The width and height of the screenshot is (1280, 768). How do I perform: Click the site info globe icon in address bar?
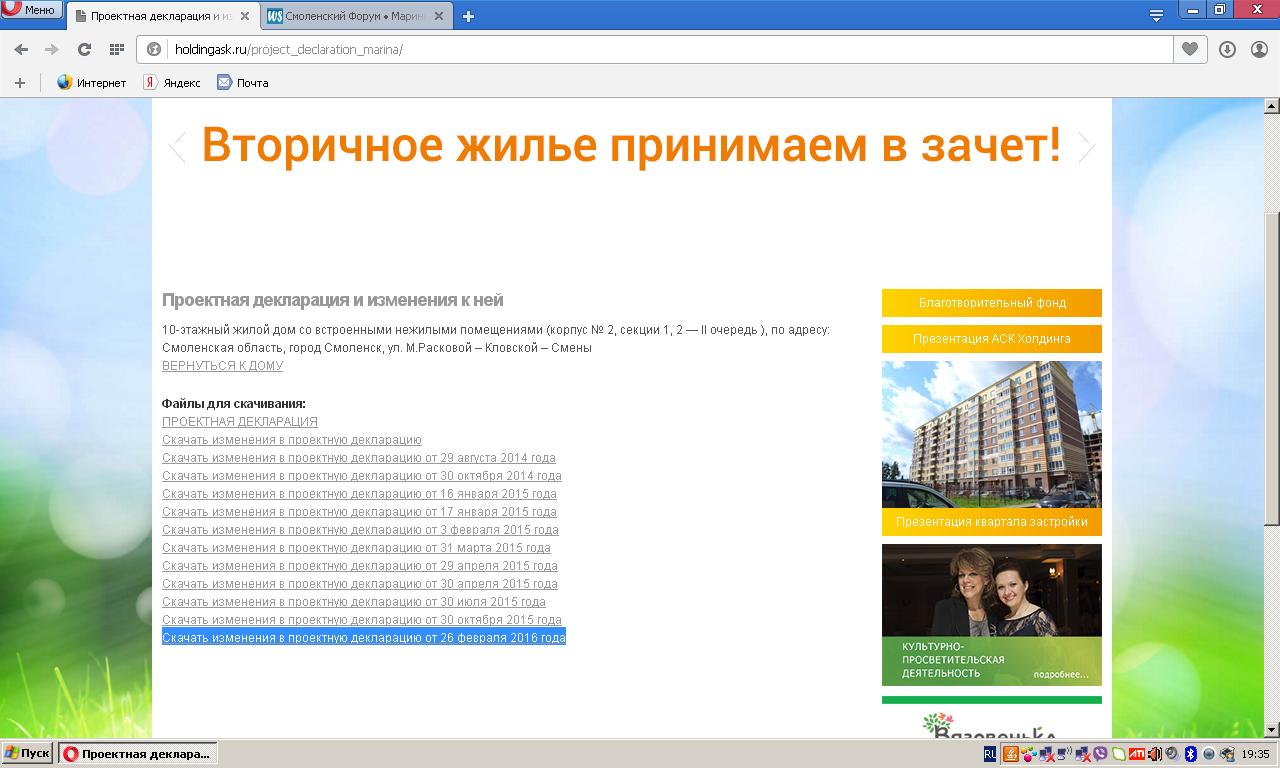[x=154, y=49]
